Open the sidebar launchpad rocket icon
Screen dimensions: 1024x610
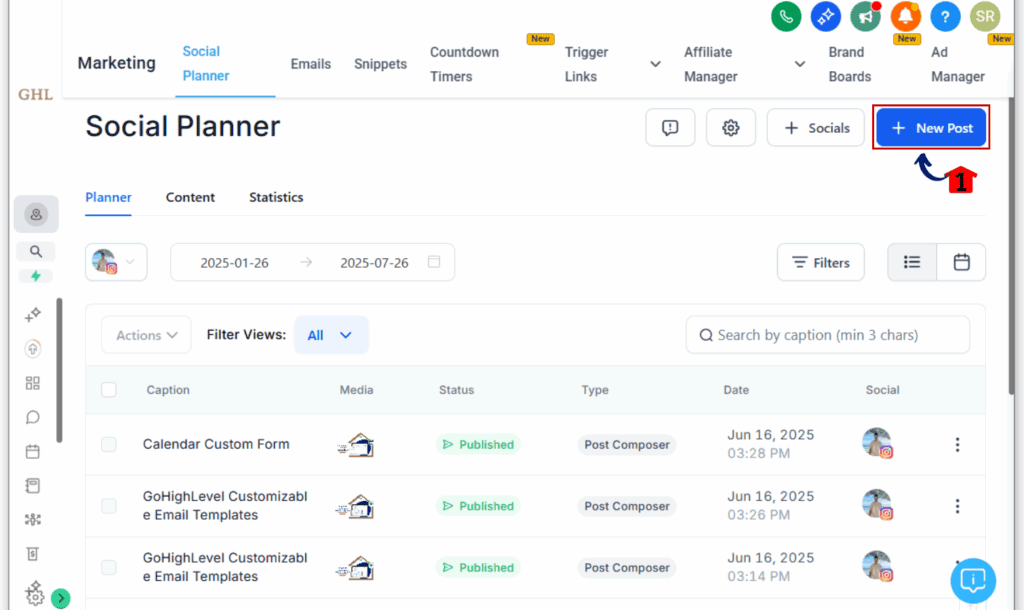33,349
